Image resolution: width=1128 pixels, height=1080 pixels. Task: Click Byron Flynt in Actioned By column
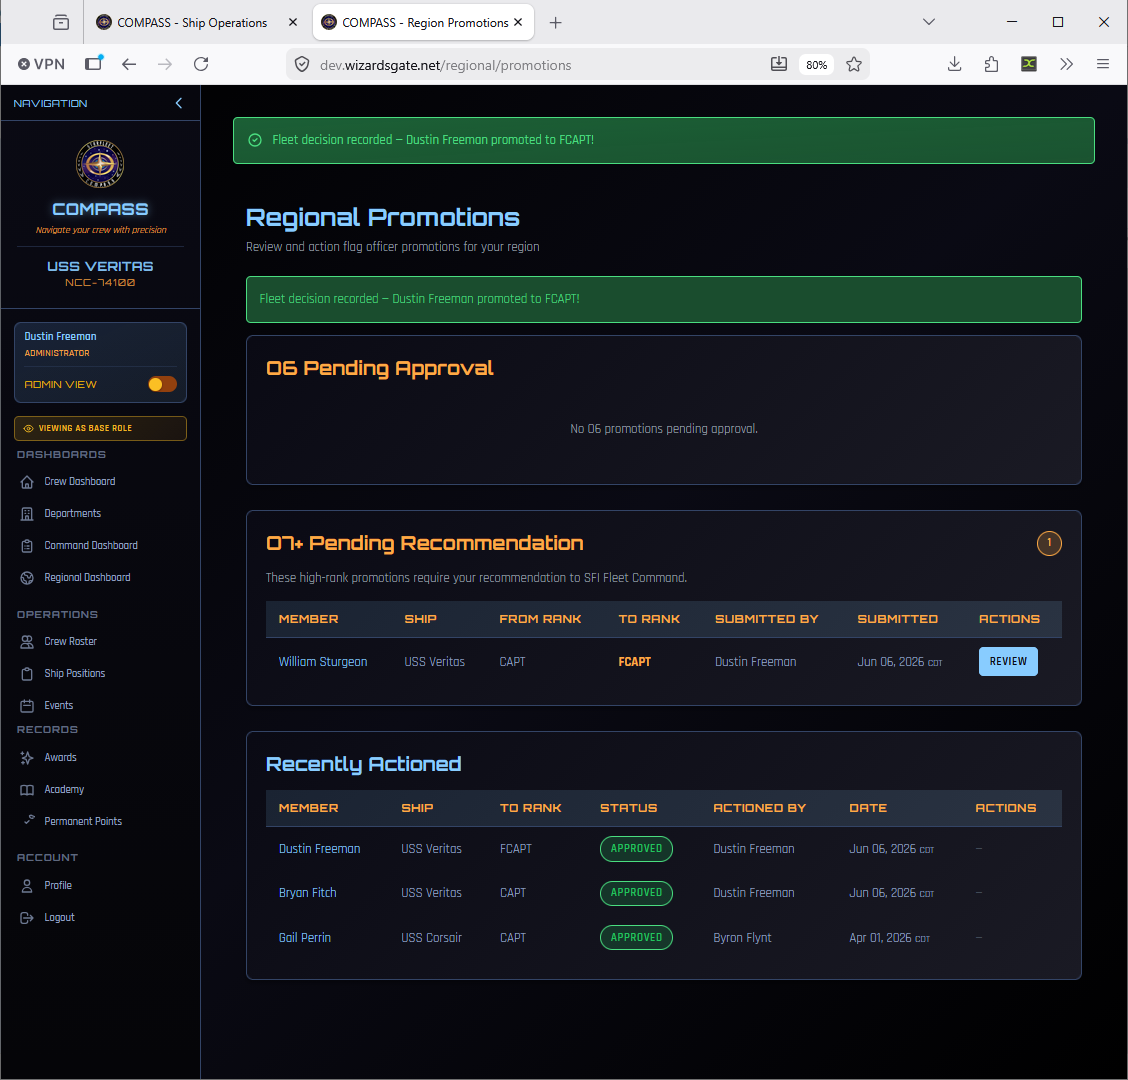(x=742, y=938)
